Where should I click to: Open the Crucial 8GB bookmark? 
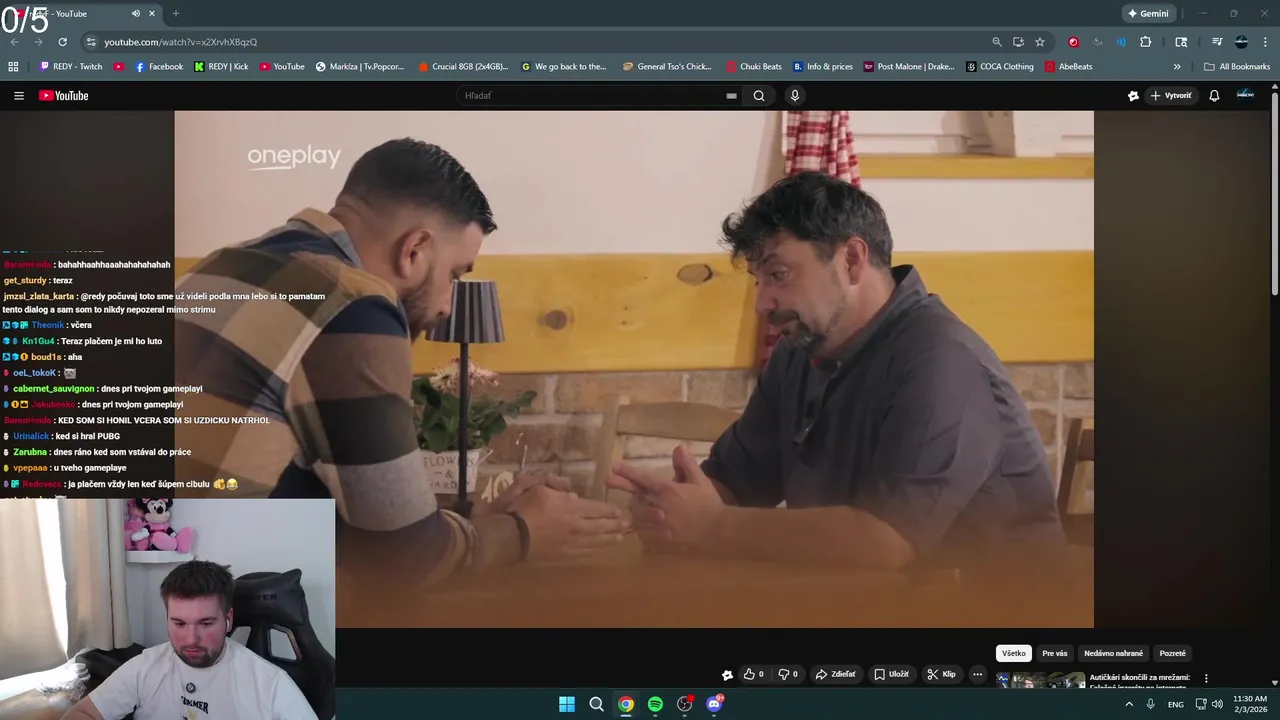coord(463,67)
